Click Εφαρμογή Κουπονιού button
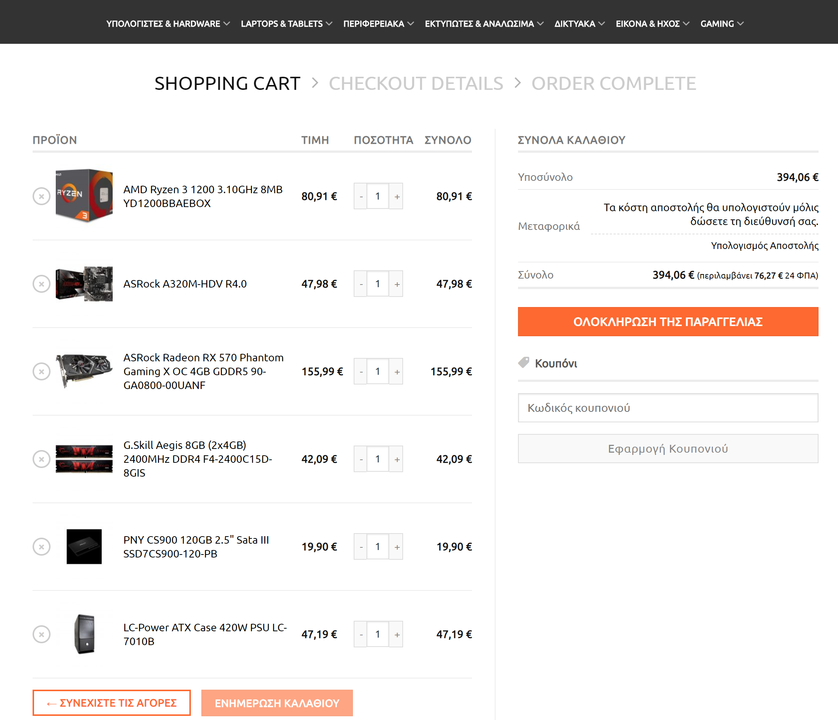The width and height of the screenshot is (838, 720). point(668,448)
